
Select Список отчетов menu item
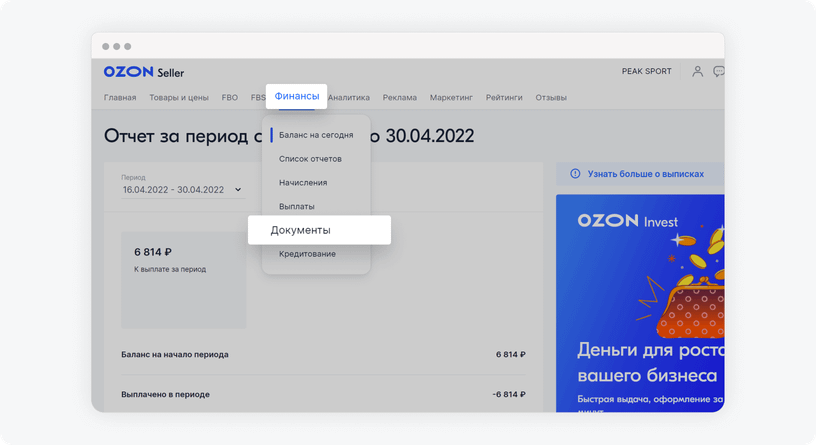coord(310,159)
